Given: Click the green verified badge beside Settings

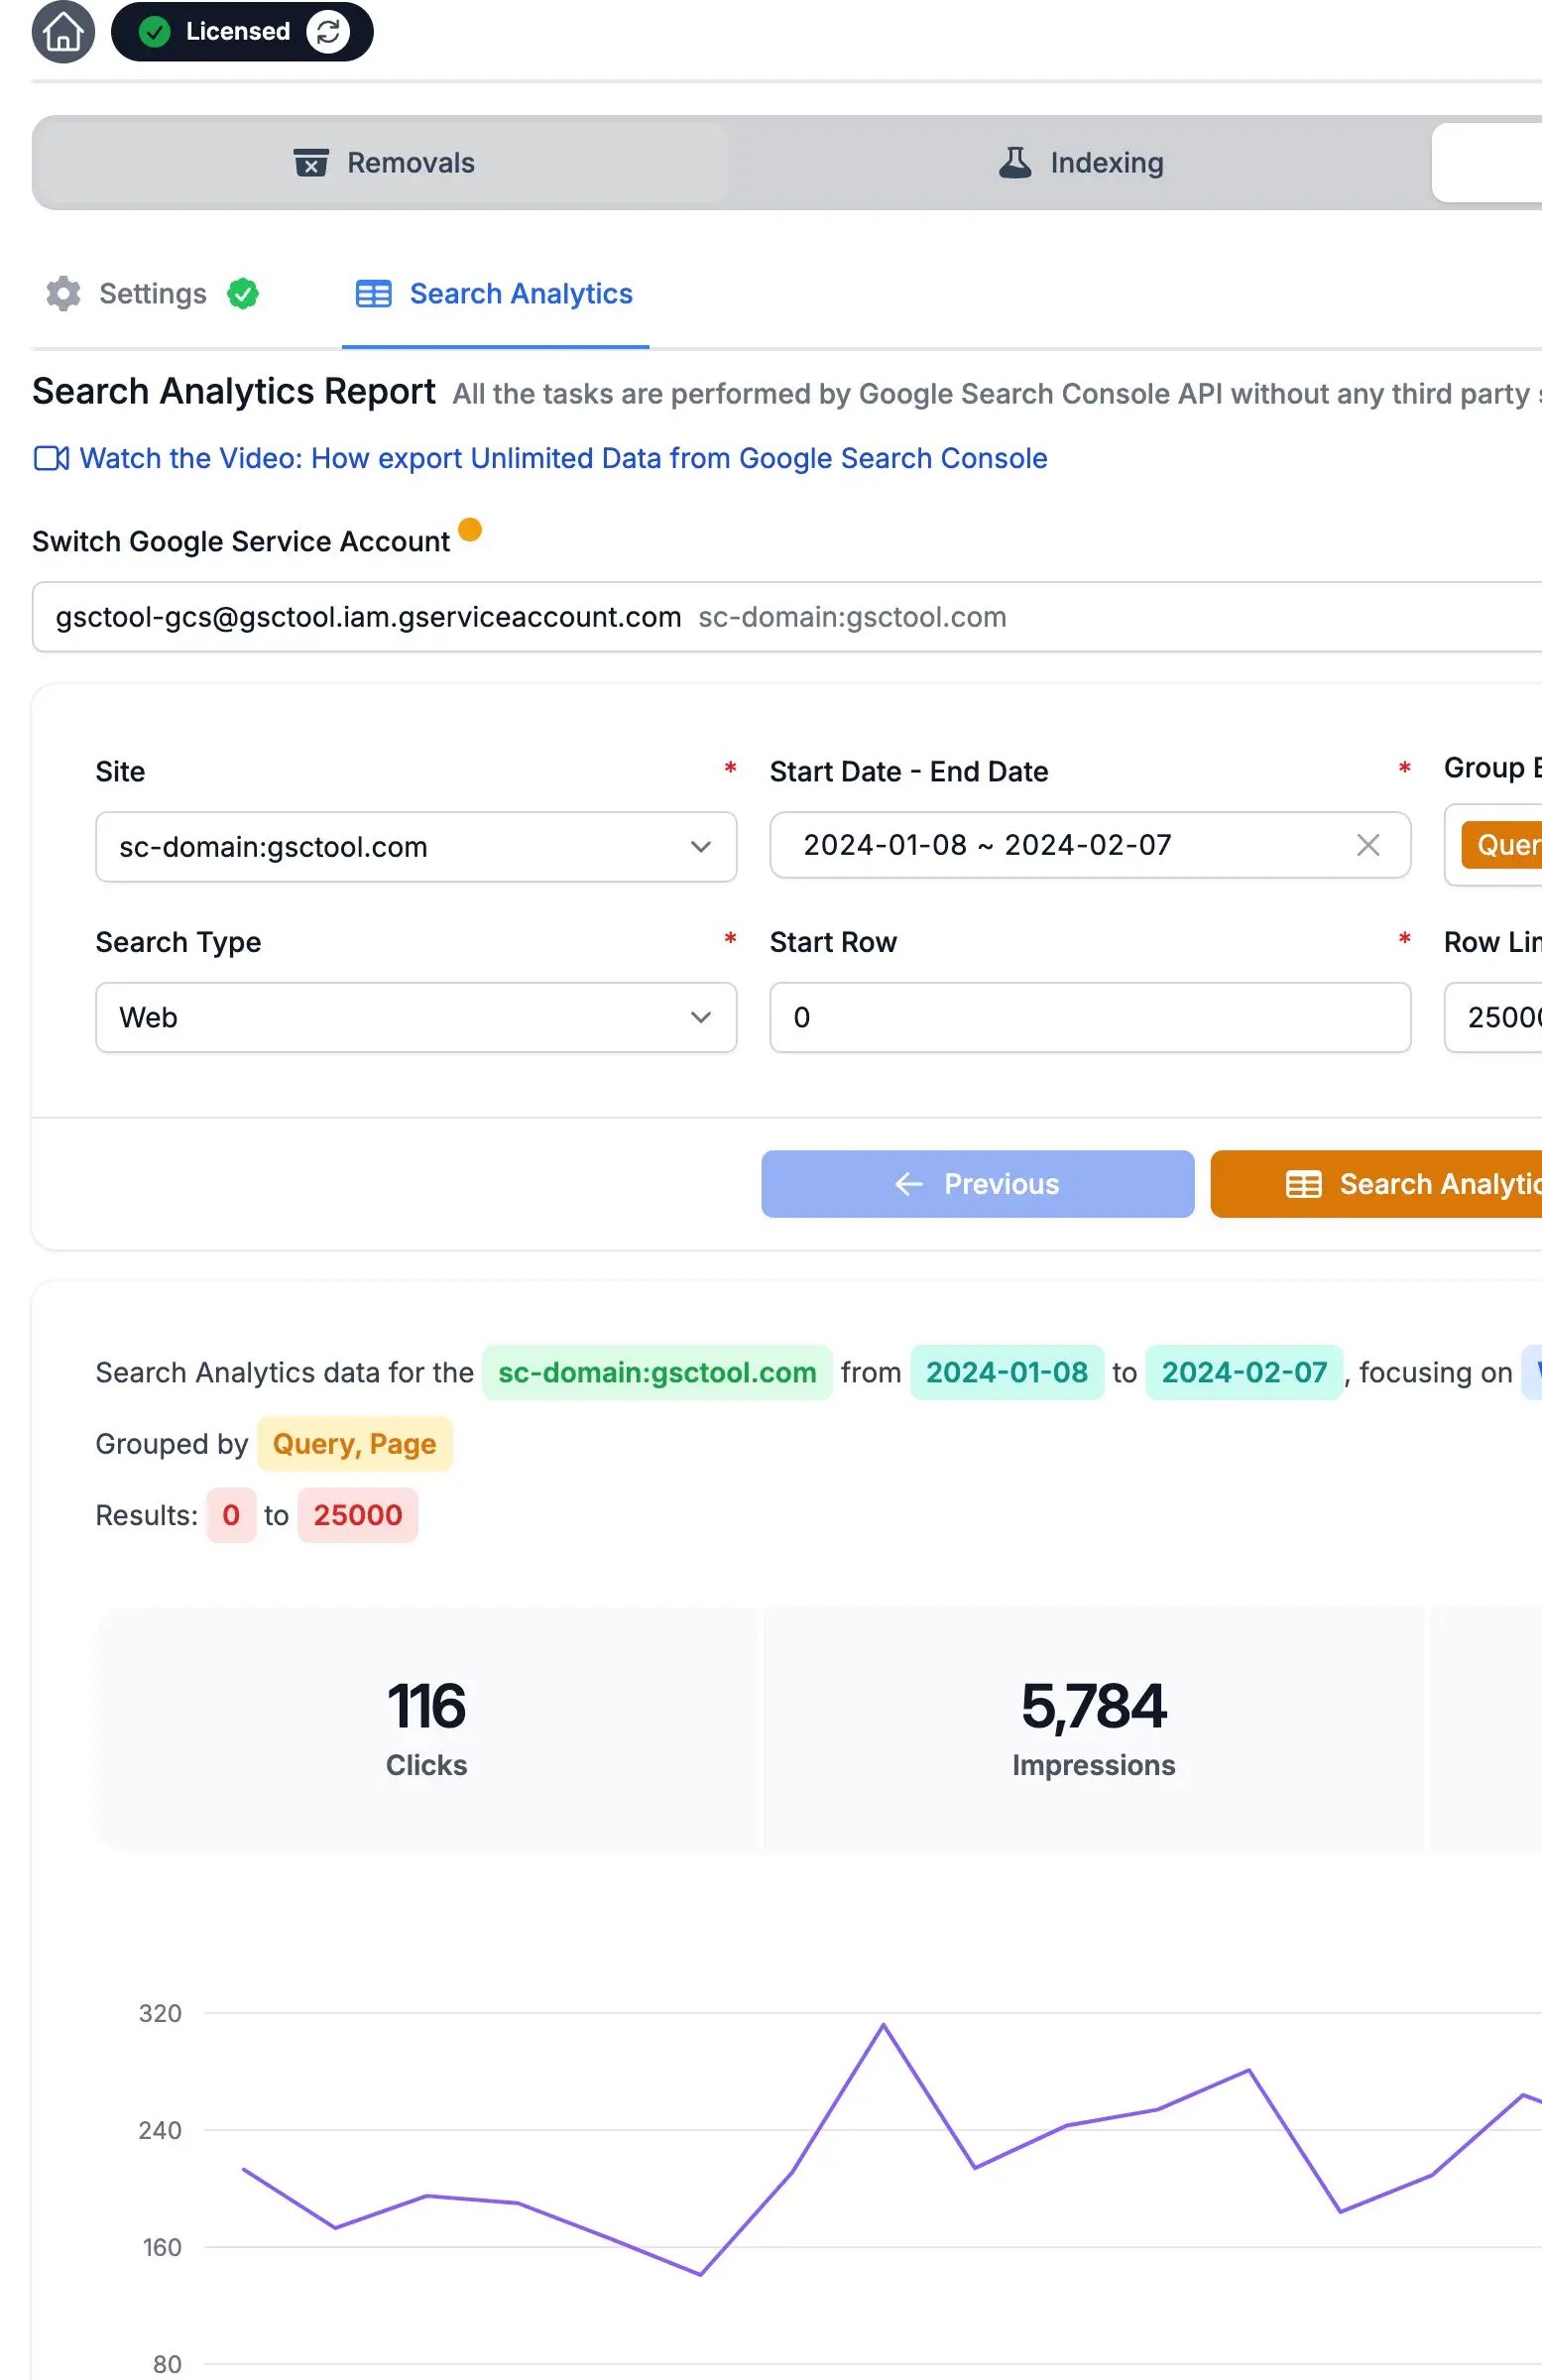Looking at the screenshot, I should (x=243, y=294).
